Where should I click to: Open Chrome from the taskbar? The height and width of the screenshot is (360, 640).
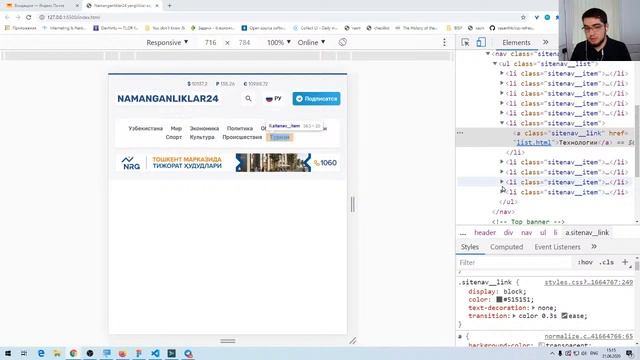click(73, 353)
